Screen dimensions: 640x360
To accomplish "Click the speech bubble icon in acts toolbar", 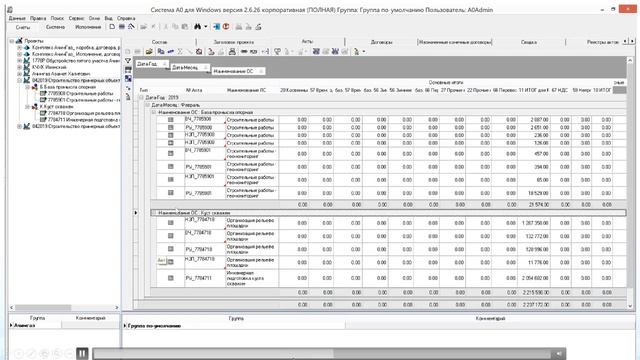I will coord(277,51).
